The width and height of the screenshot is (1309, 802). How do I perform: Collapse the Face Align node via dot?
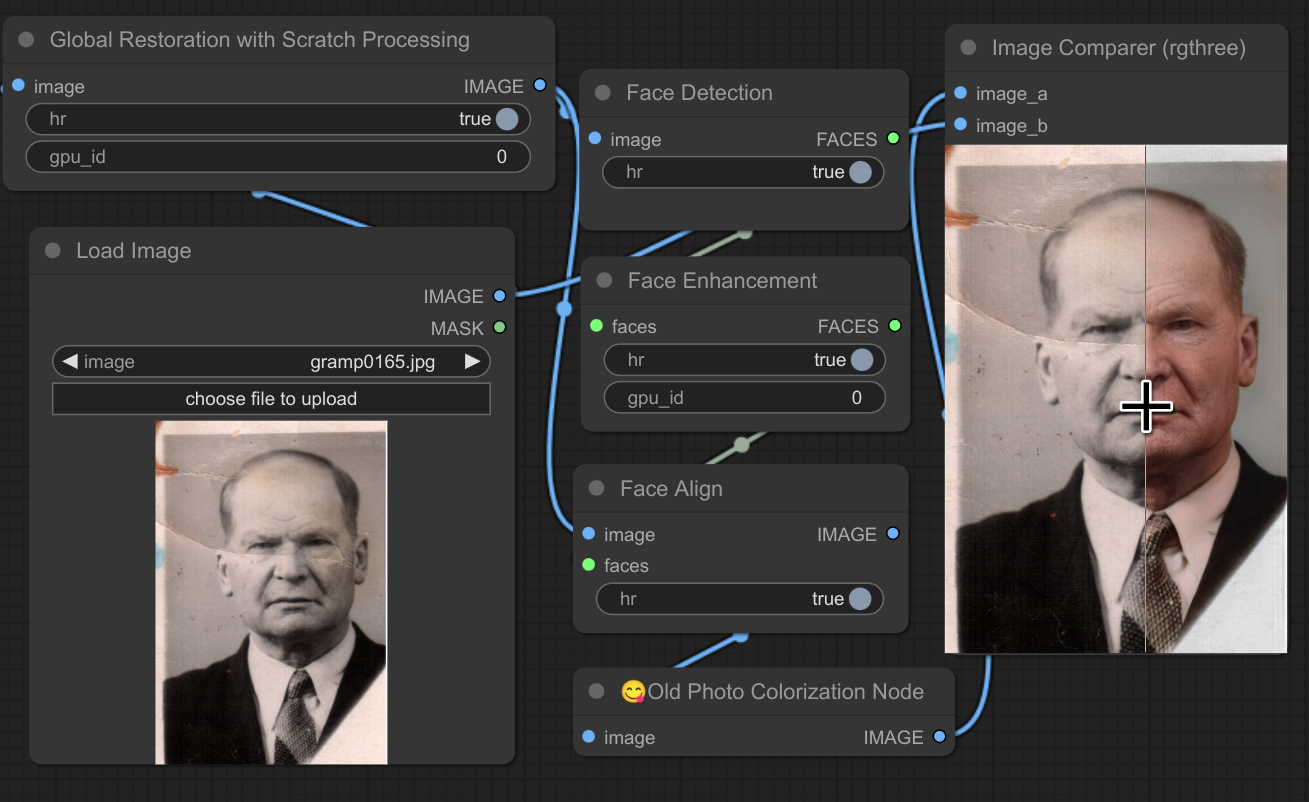point(597,489)
